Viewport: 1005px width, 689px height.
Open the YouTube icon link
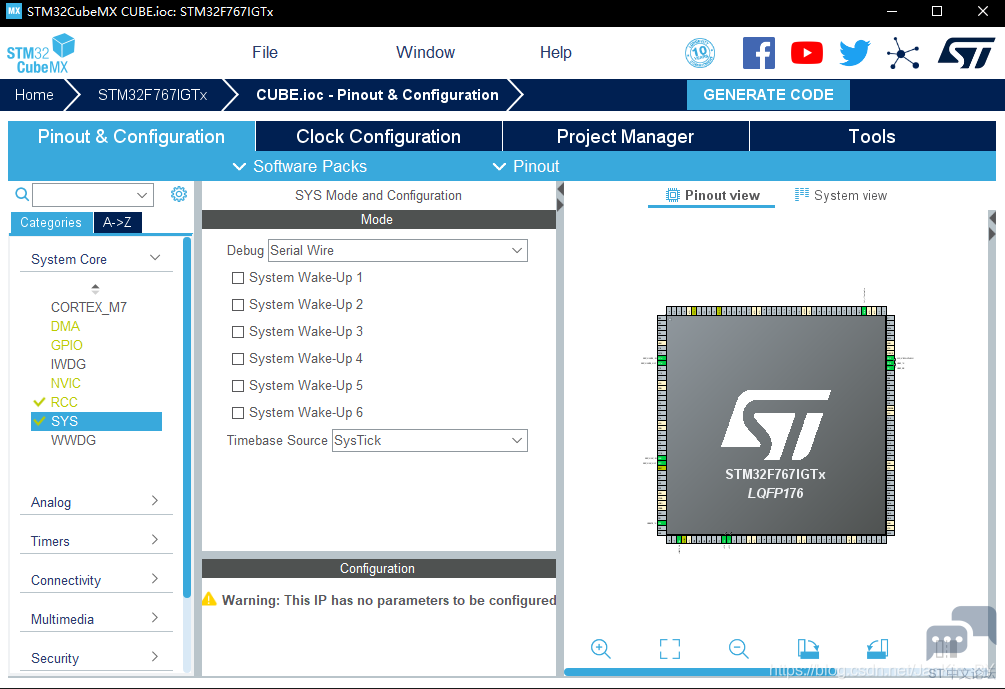807,53
